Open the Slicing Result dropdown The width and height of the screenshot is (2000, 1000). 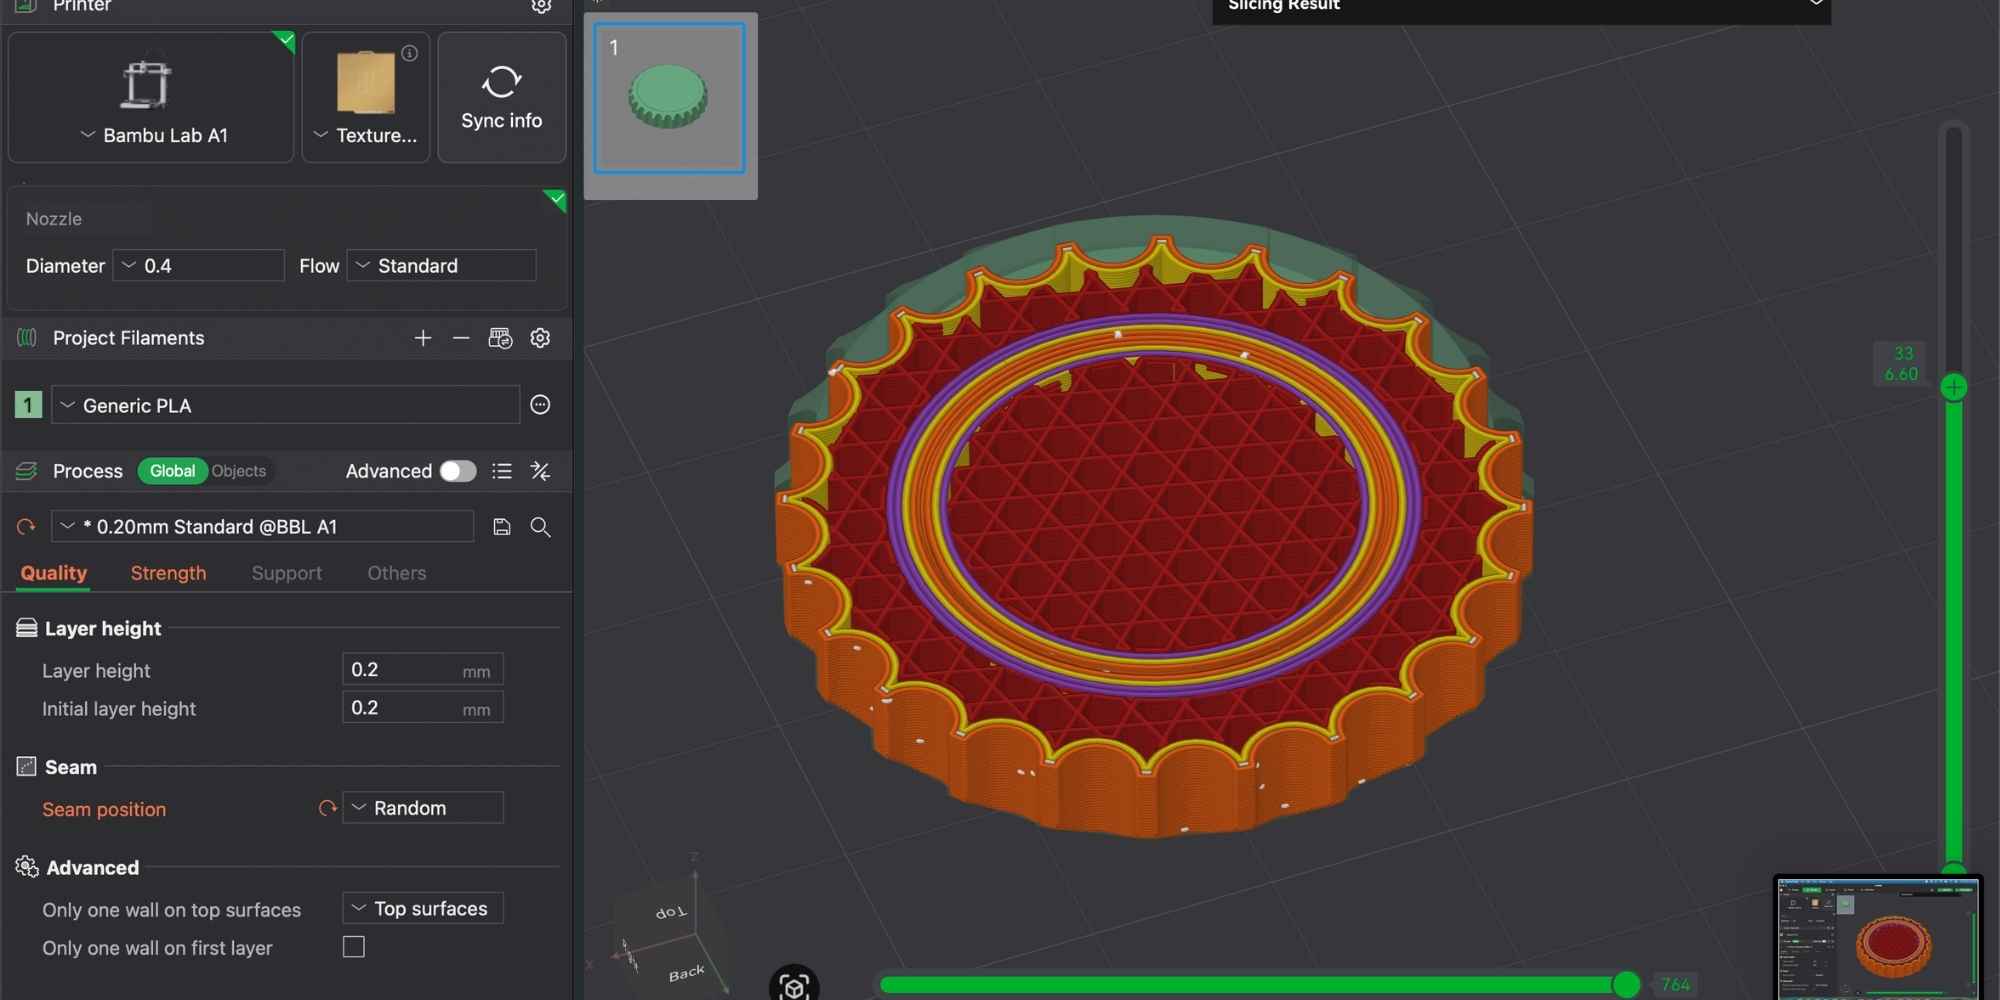coord(1521,9)
